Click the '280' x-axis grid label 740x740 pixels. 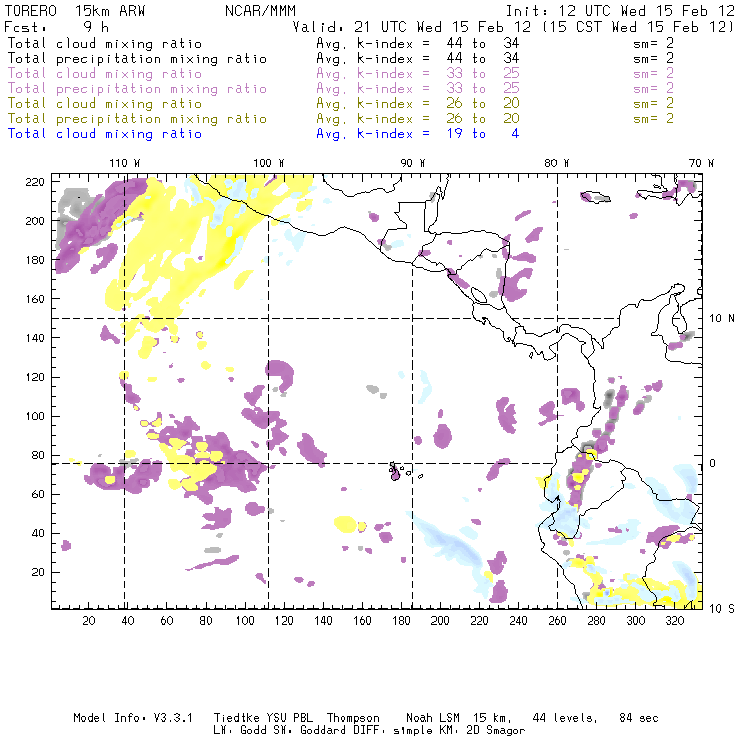[x=597, y=621]
